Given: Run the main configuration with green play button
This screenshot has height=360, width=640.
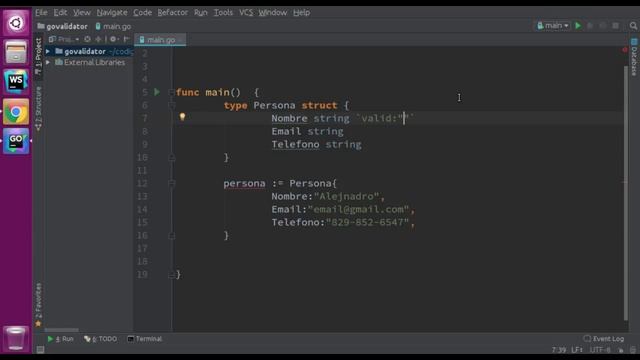Looking at the screenshot, I should [x=578, y=26].
